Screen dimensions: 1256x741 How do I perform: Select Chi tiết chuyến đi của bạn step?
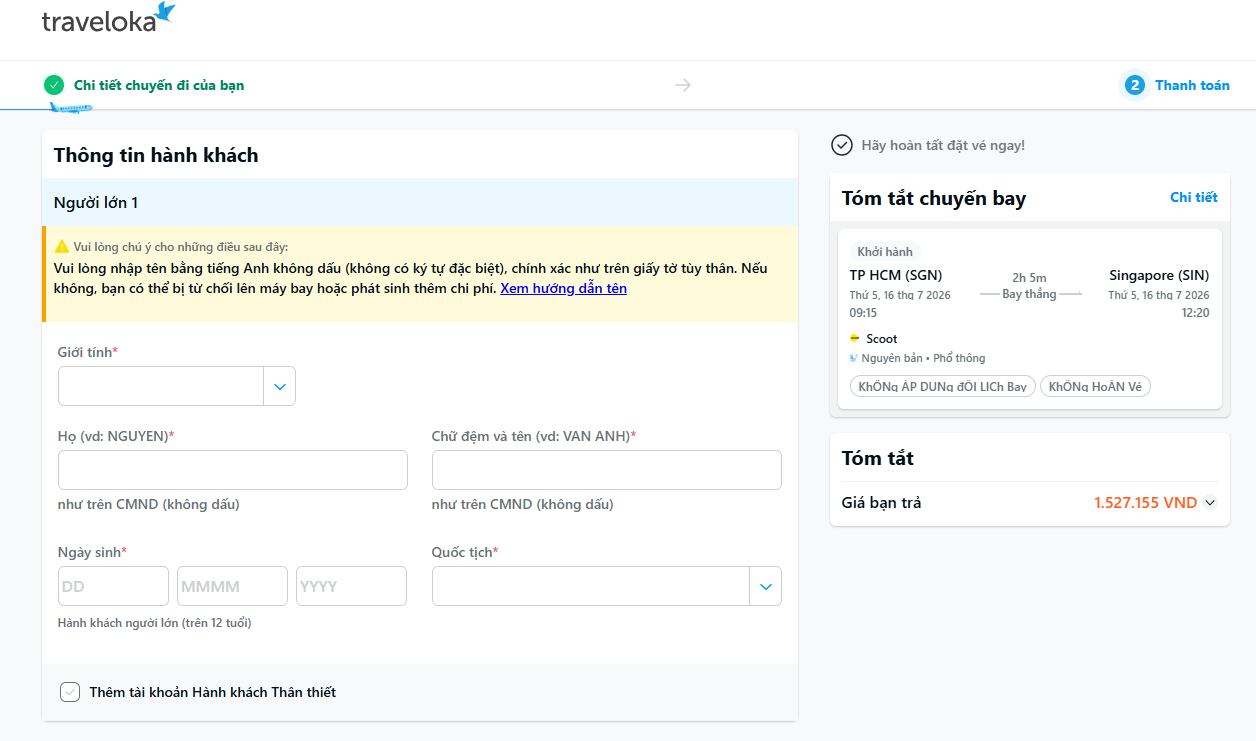159,85
